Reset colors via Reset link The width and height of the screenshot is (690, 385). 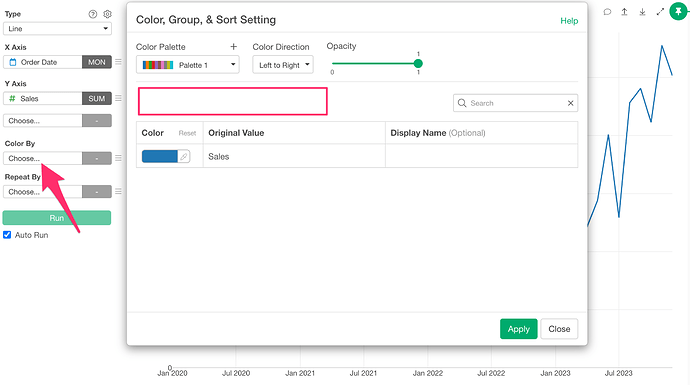point(187,133)
